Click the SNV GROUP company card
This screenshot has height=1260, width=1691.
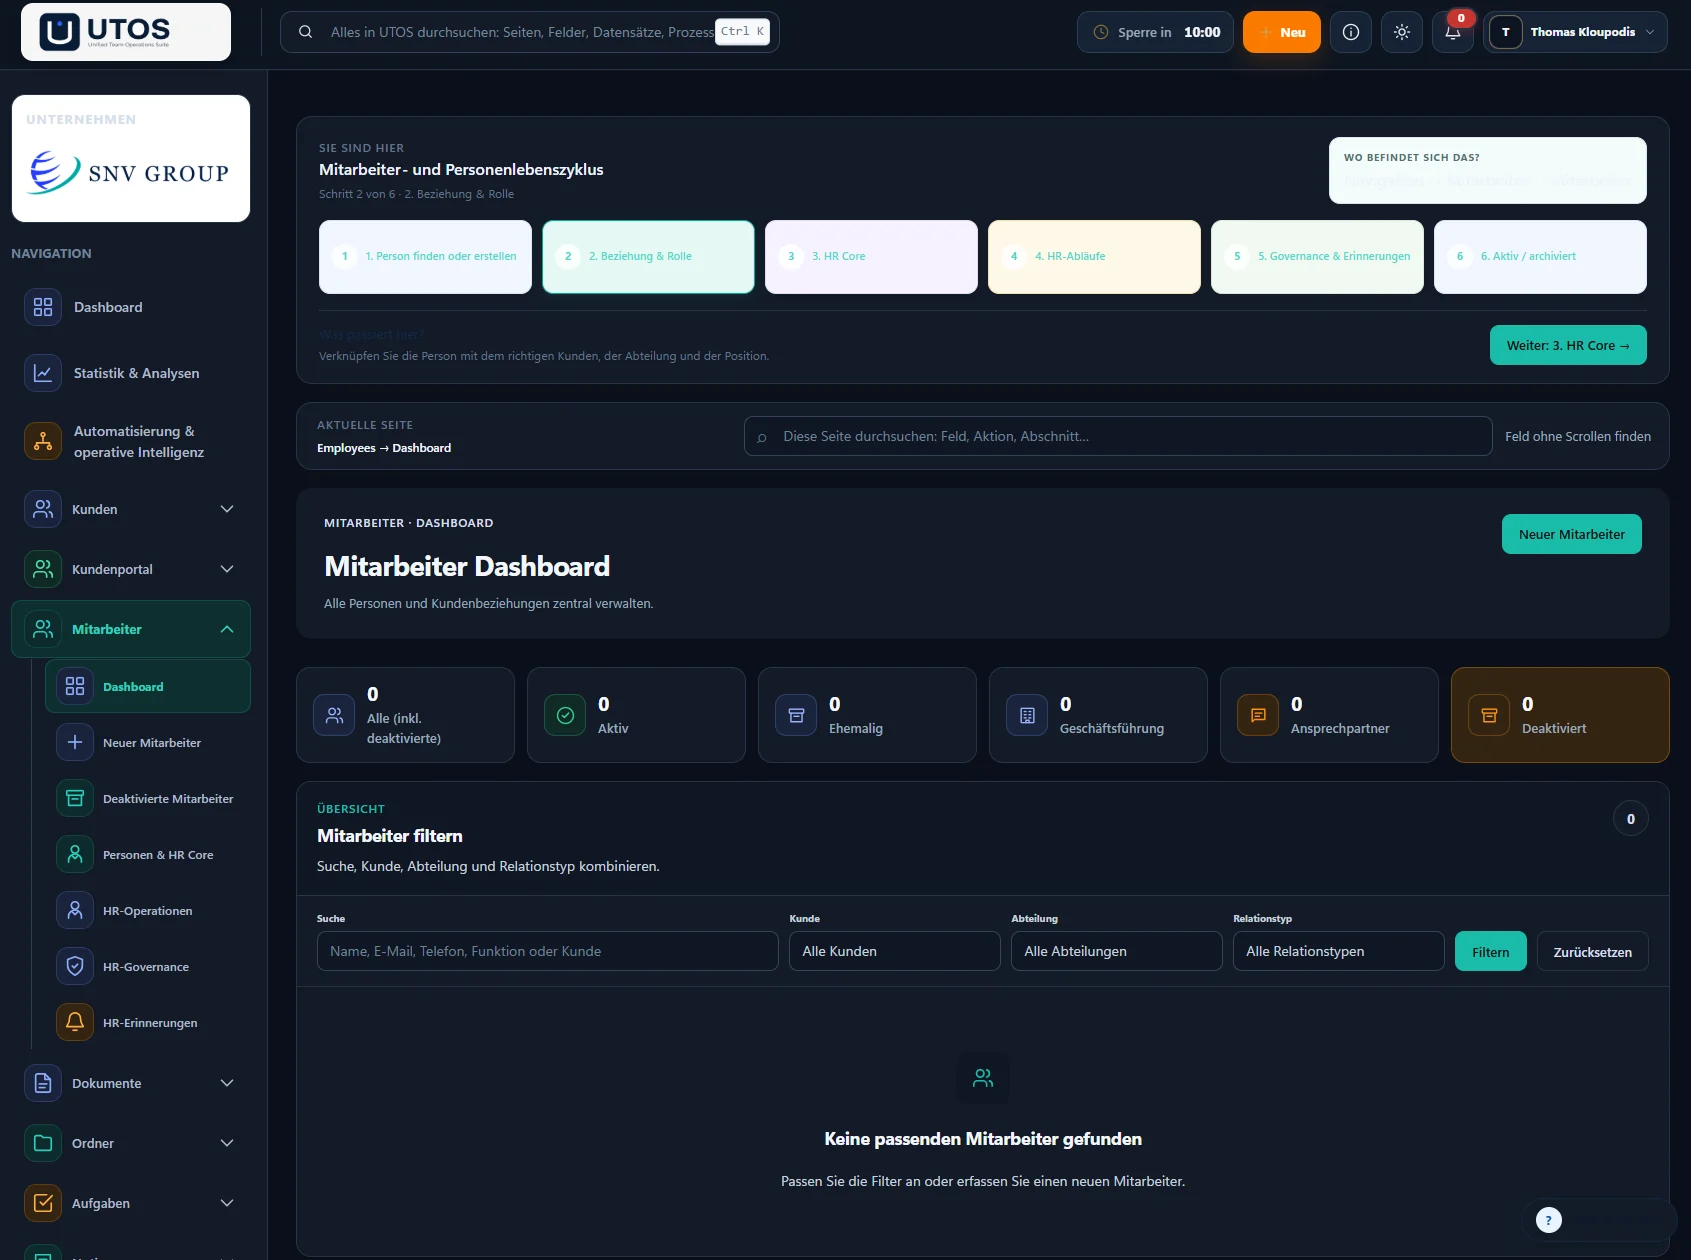[131, 158]
